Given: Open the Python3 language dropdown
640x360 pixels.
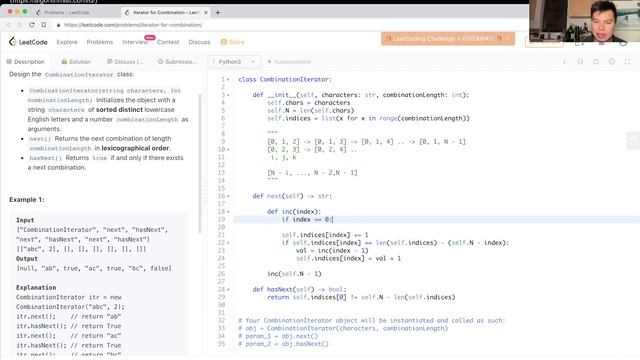Looking at the screenshot, I should 233,62.
